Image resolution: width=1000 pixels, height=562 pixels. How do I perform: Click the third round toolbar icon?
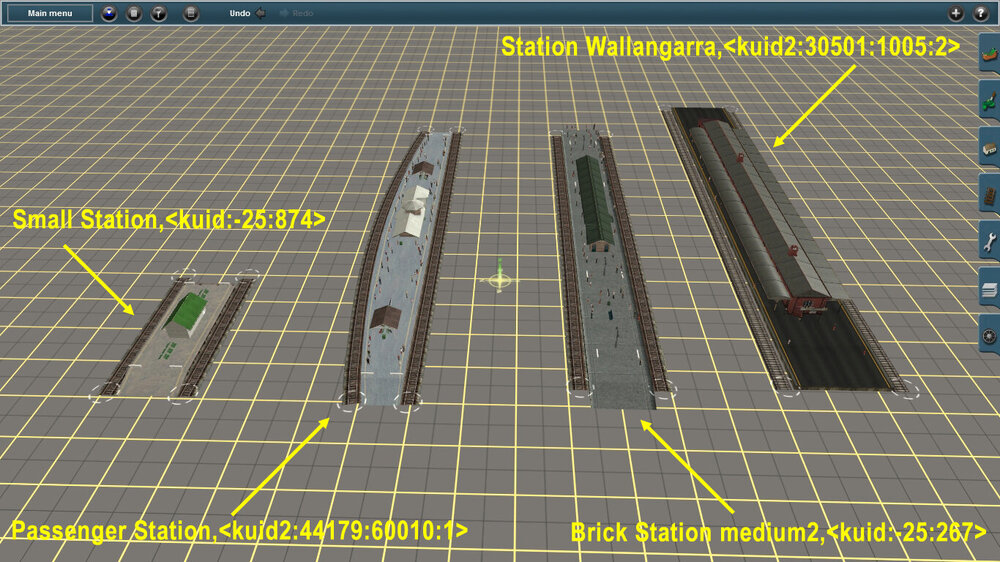[x=159, y=13]
